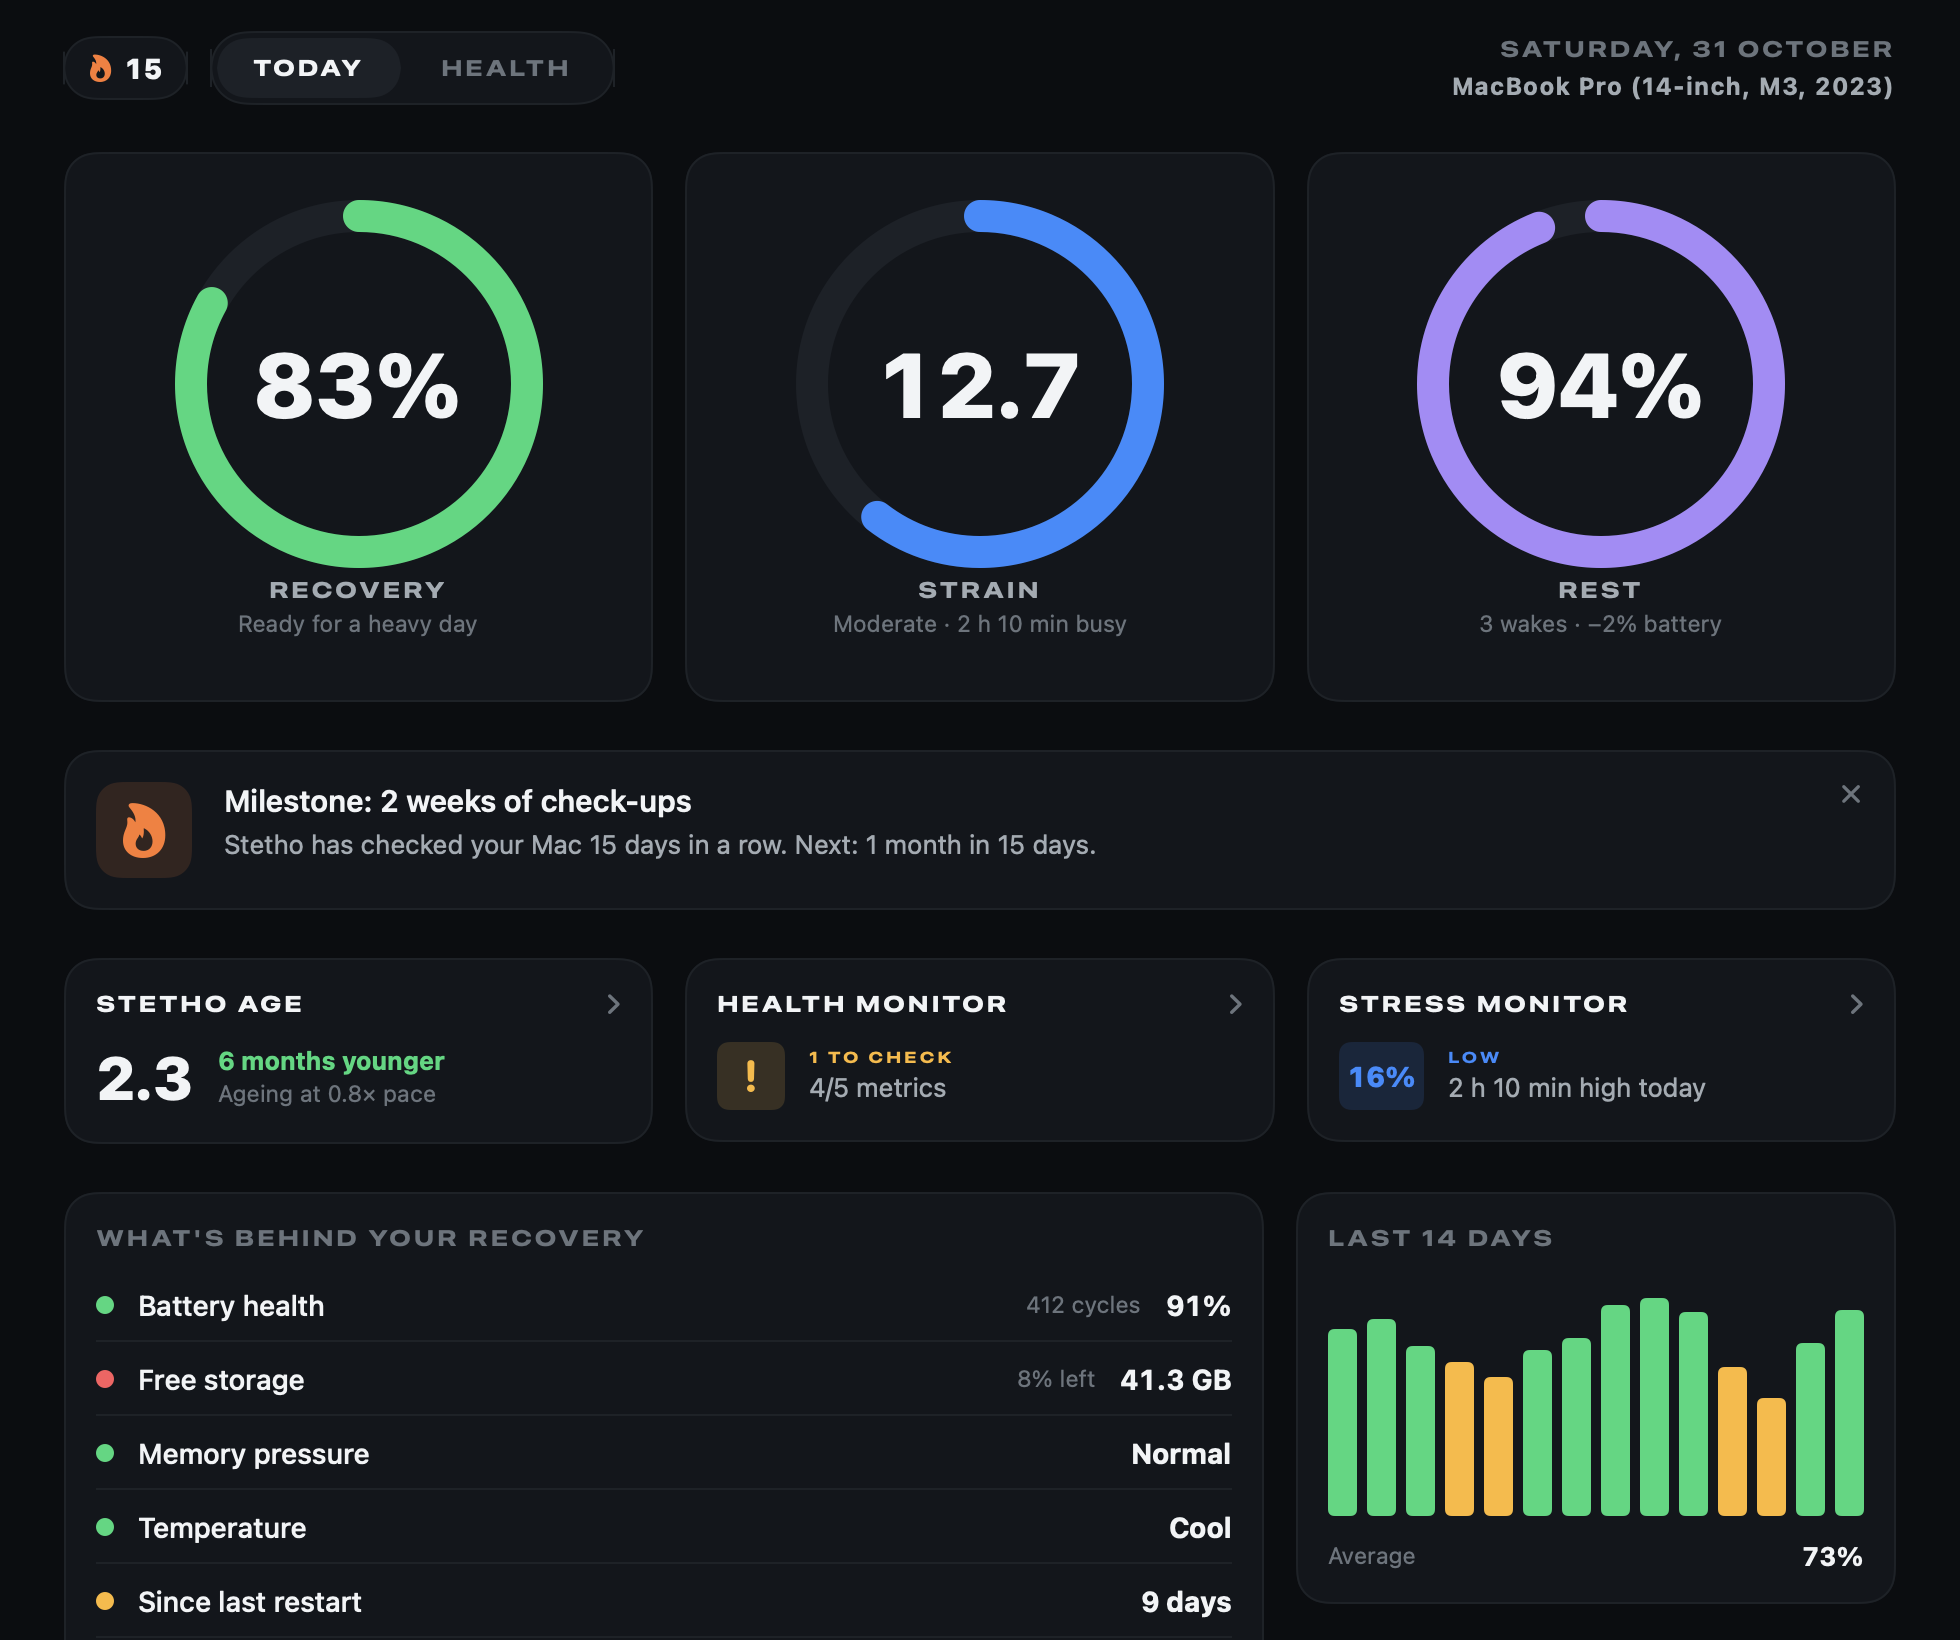Click the green dot beside Memory pressure
This screenshot has height=1640, width=1960.
(105, 1453)
